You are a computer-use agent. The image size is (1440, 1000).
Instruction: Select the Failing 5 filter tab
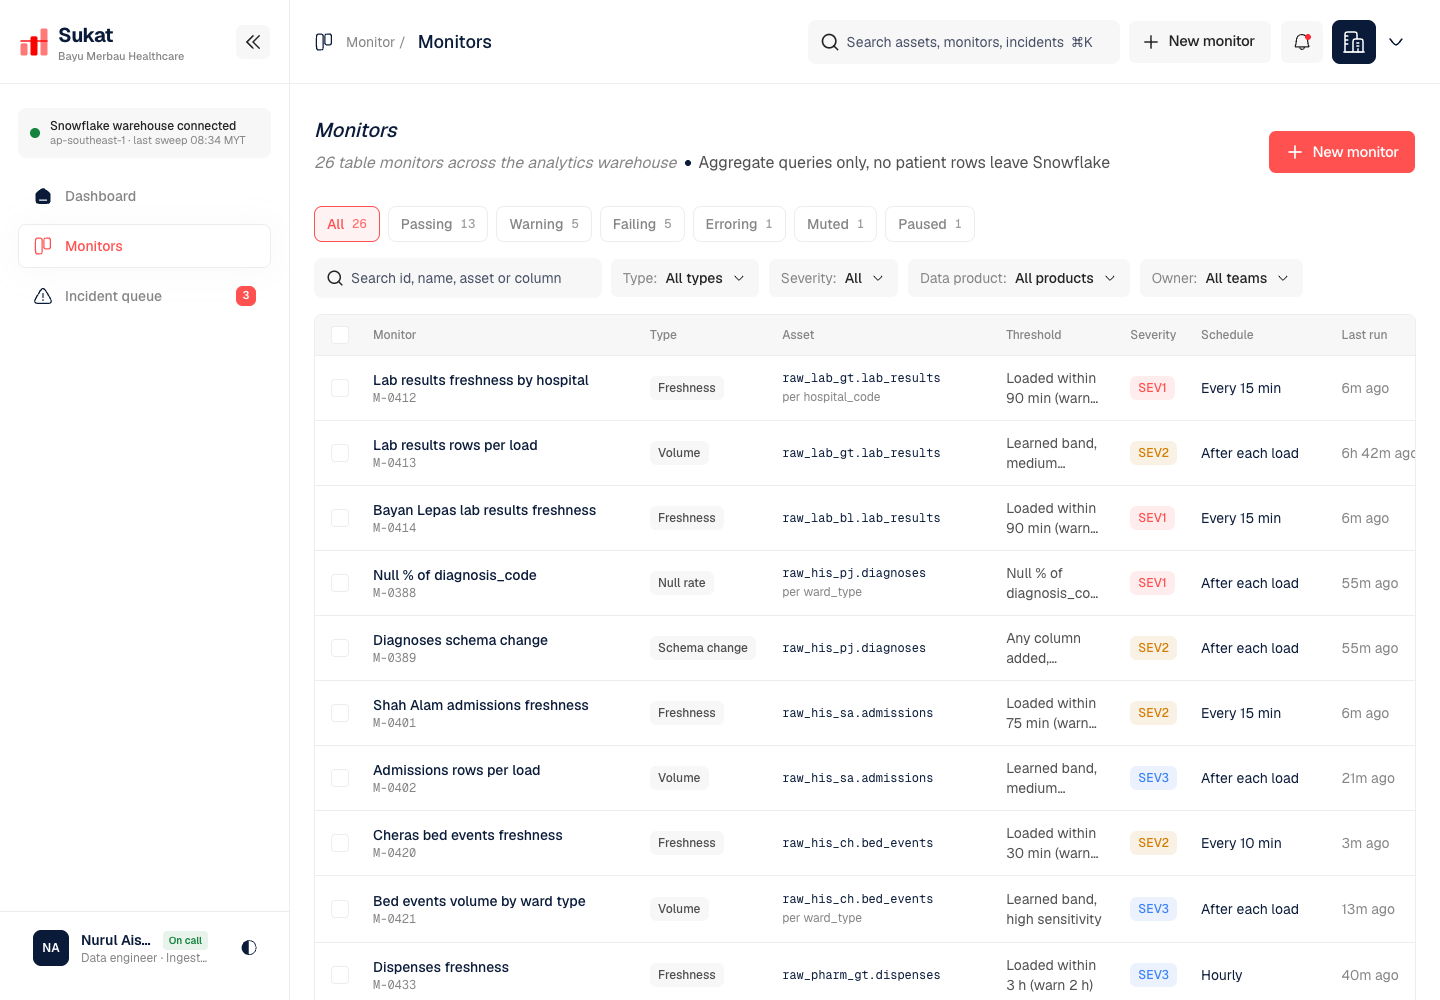[x=642, y=224]
